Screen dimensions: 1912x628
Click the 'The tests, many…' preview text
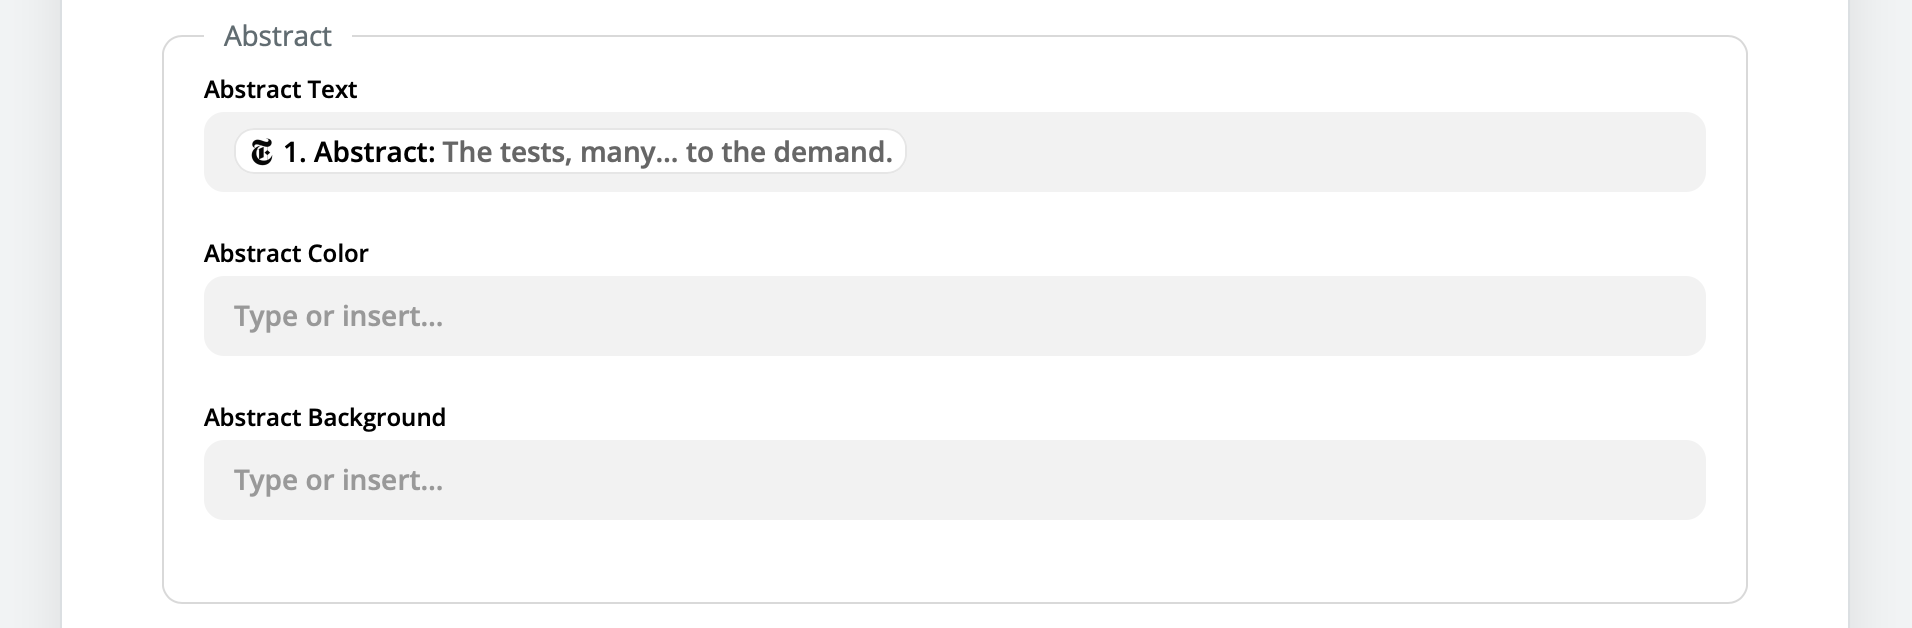pos(547,152)
